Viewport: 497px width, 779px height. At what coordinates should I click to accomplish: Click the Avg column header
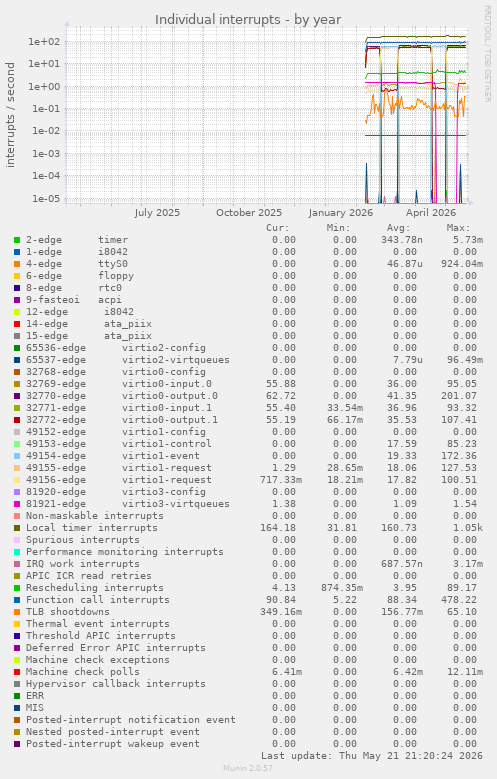(399, 228)
